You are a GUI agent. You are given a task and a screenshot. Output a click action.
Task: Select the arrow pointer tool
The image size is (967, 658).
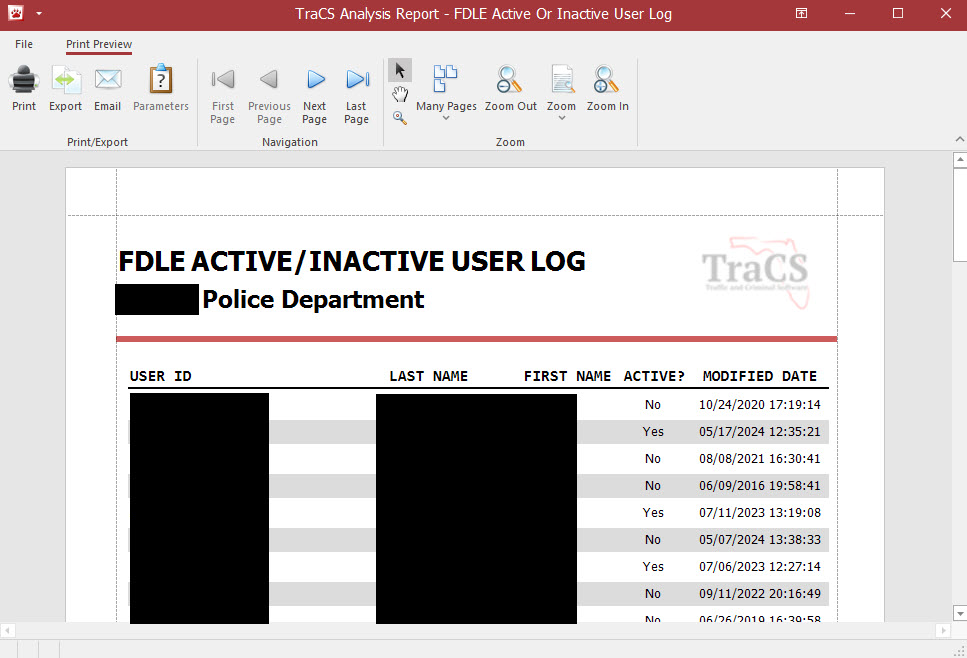click(x=400, y=70)
